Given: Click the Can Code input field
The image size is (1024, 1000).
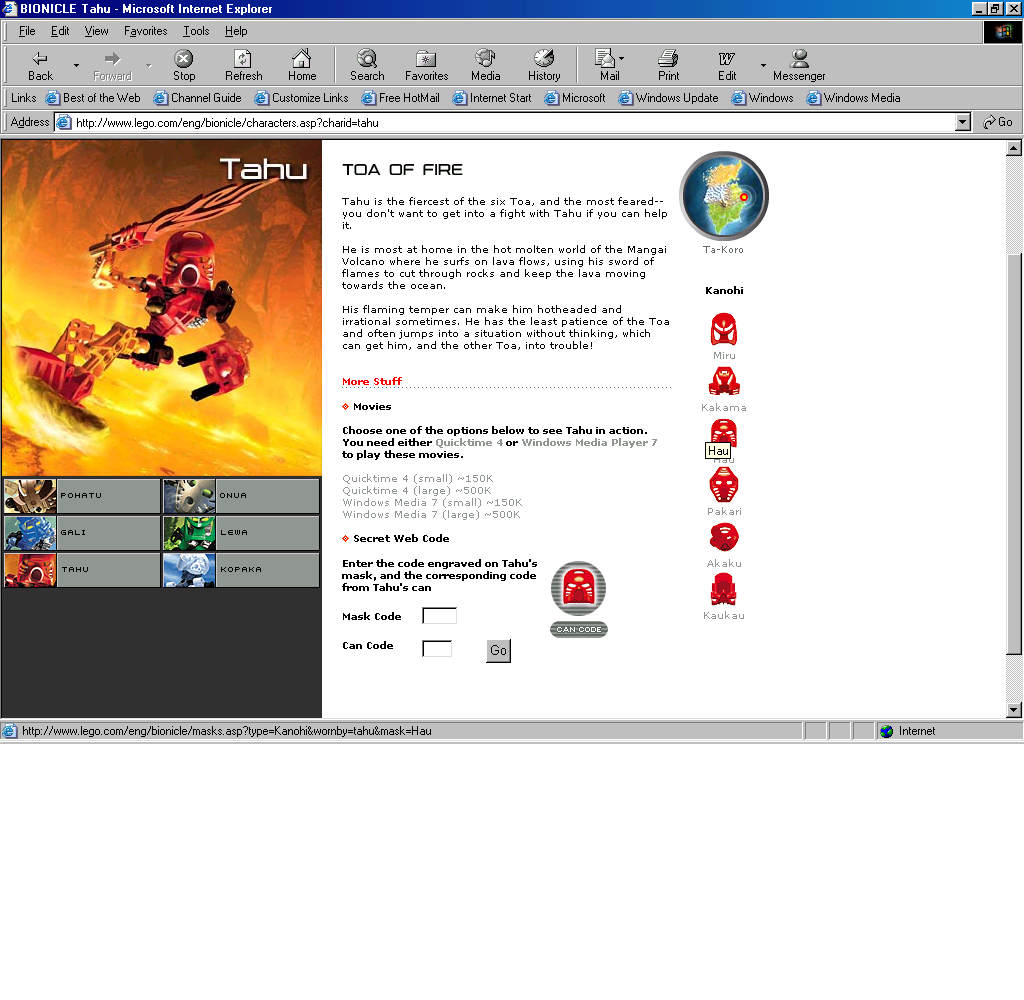Looking at the screenshot, I should [x=437, y=648].
